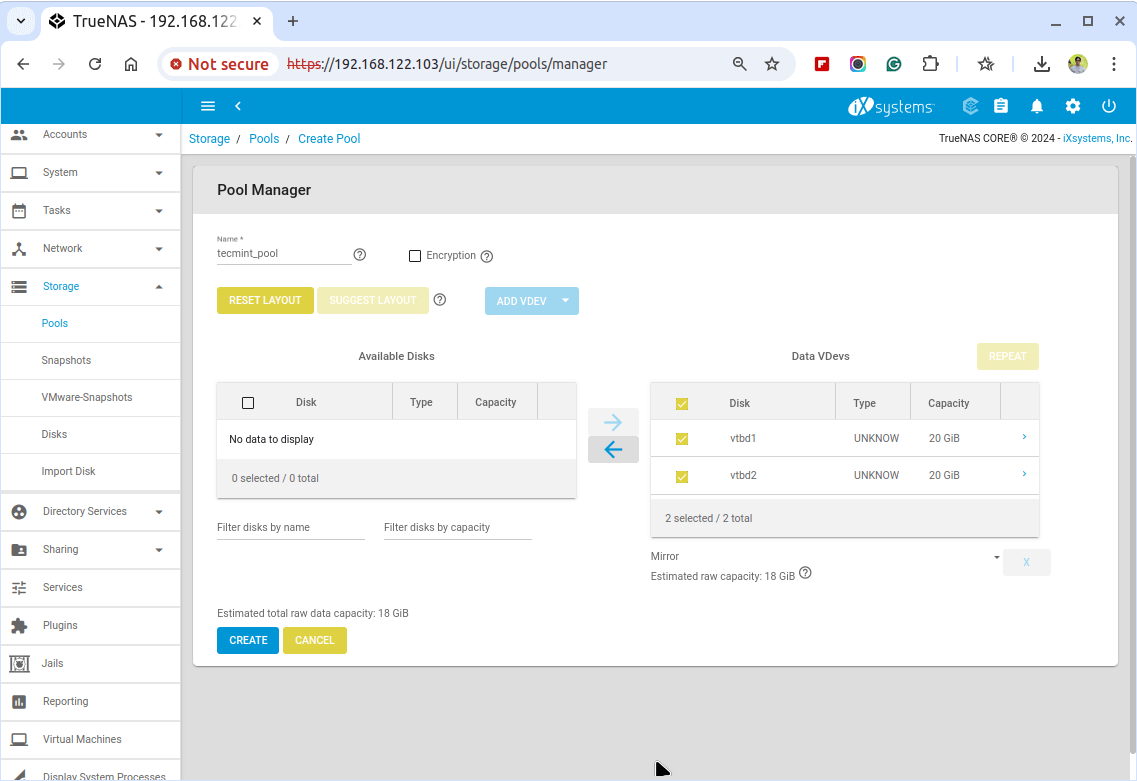
Task: Open Chrome three-dot menu
Action: tap(1114, 64)
